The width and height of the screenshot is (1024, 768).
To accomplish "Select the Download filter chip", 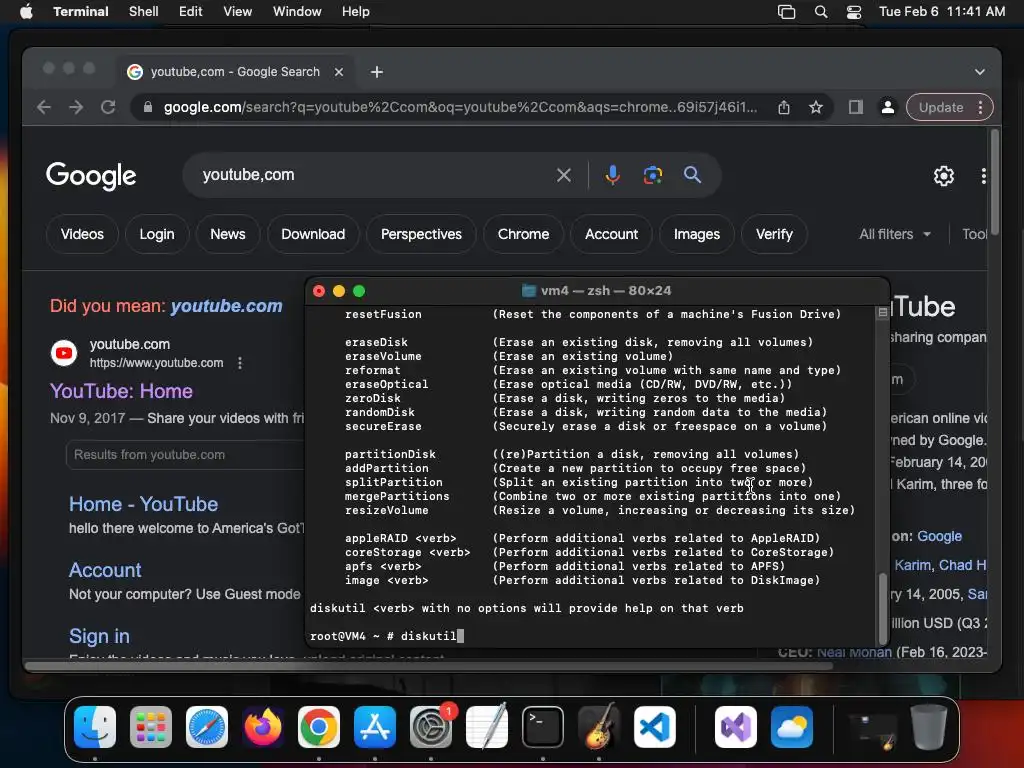I will (x=313, y=234).
